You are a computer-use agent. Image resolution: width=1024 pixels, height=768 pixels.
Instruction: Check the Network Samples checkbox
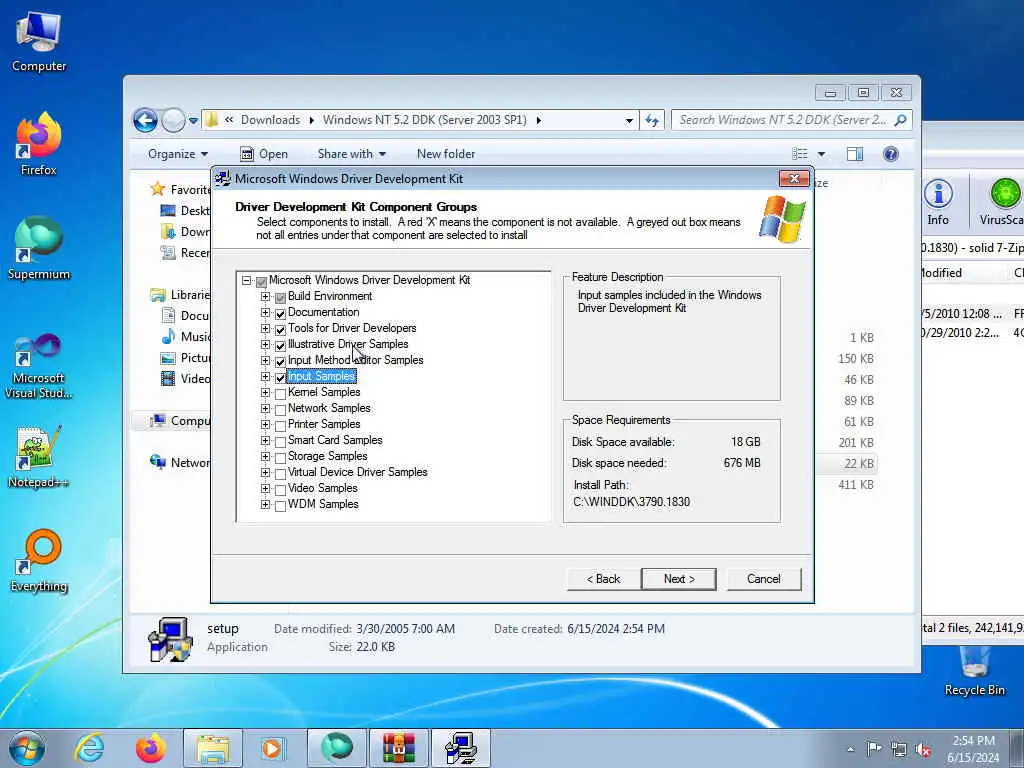pyautogui.click(x=280, y=409)
